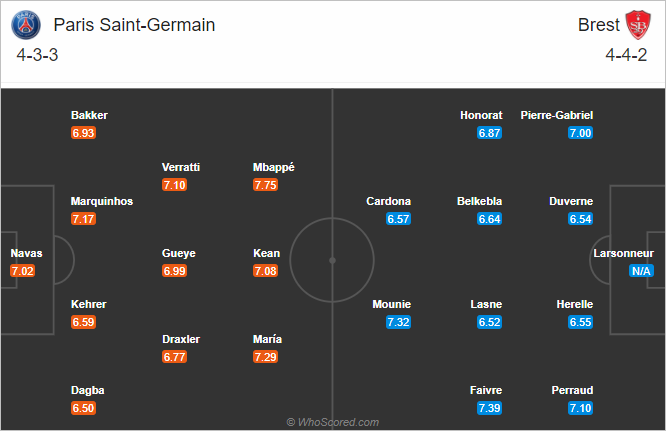Open Mounie's player name
Image resolution: width=666 pixels, height=431 pixels.
tap(392, 304)
